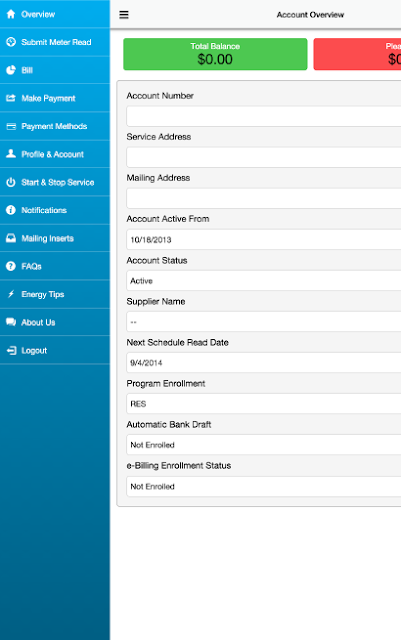Click the Make Payment share icon
This screenshot has width=401, height=640.
[11, 98]
